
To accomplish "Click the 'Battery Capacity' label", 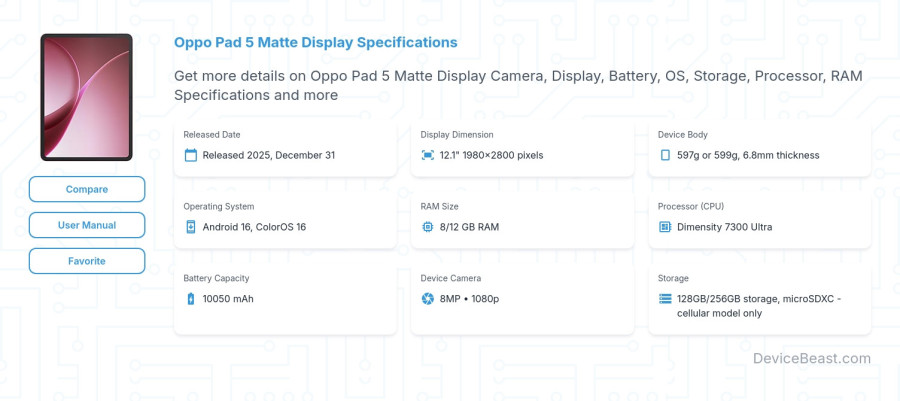I will 216,278.
